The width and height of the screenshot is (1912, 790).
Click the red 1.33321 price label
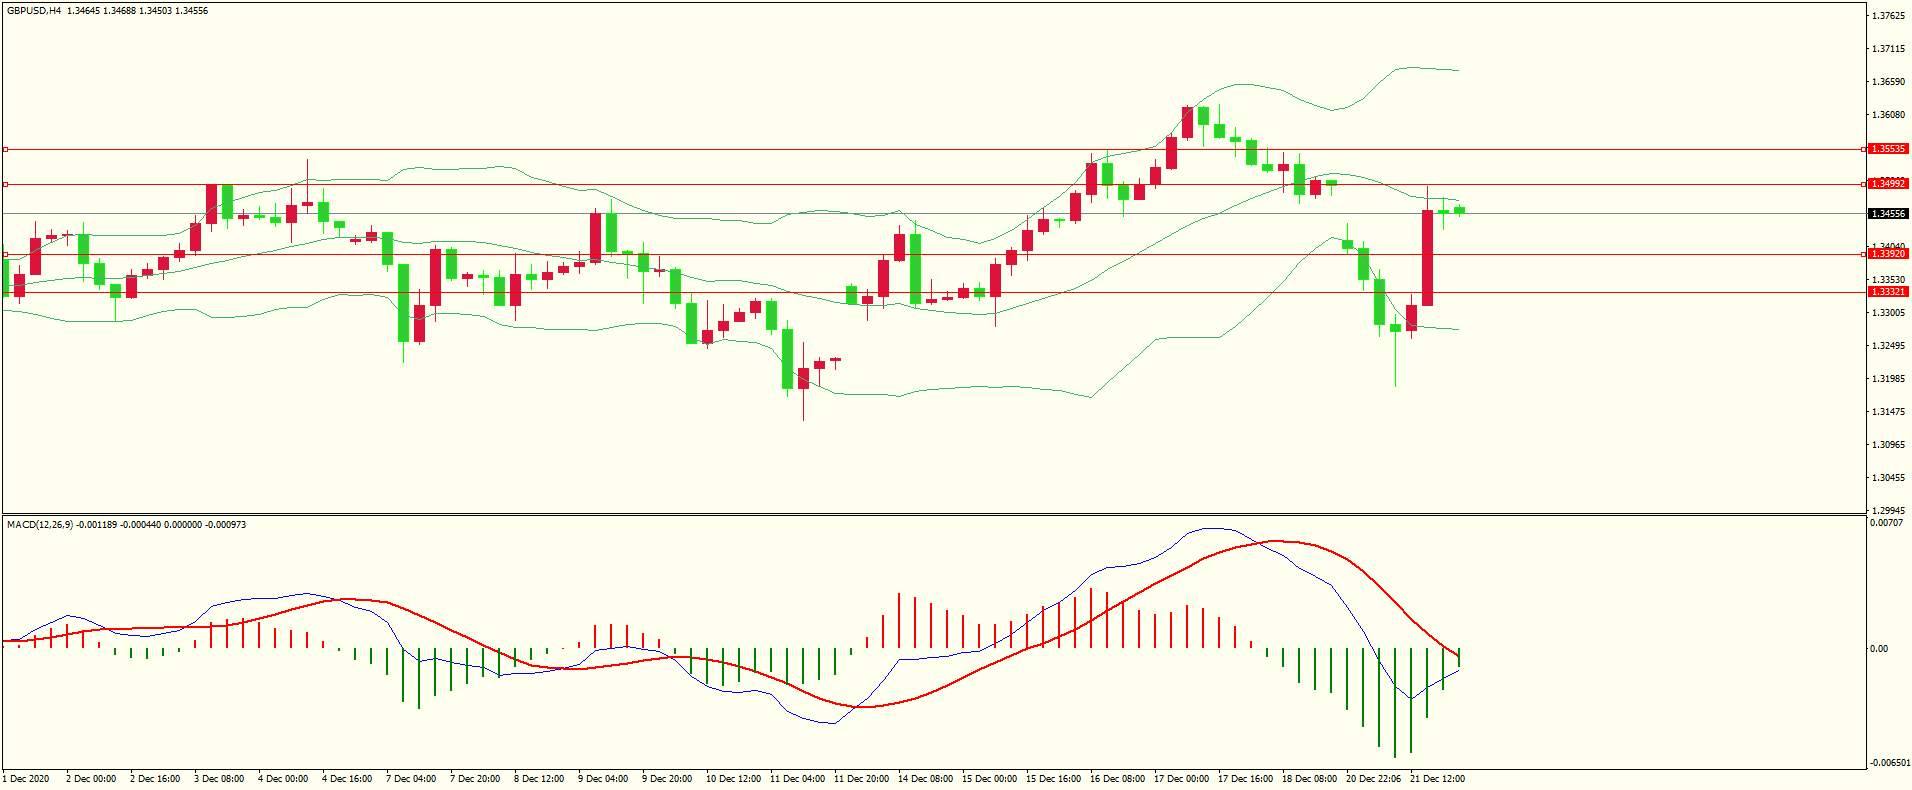(1888, 292)
